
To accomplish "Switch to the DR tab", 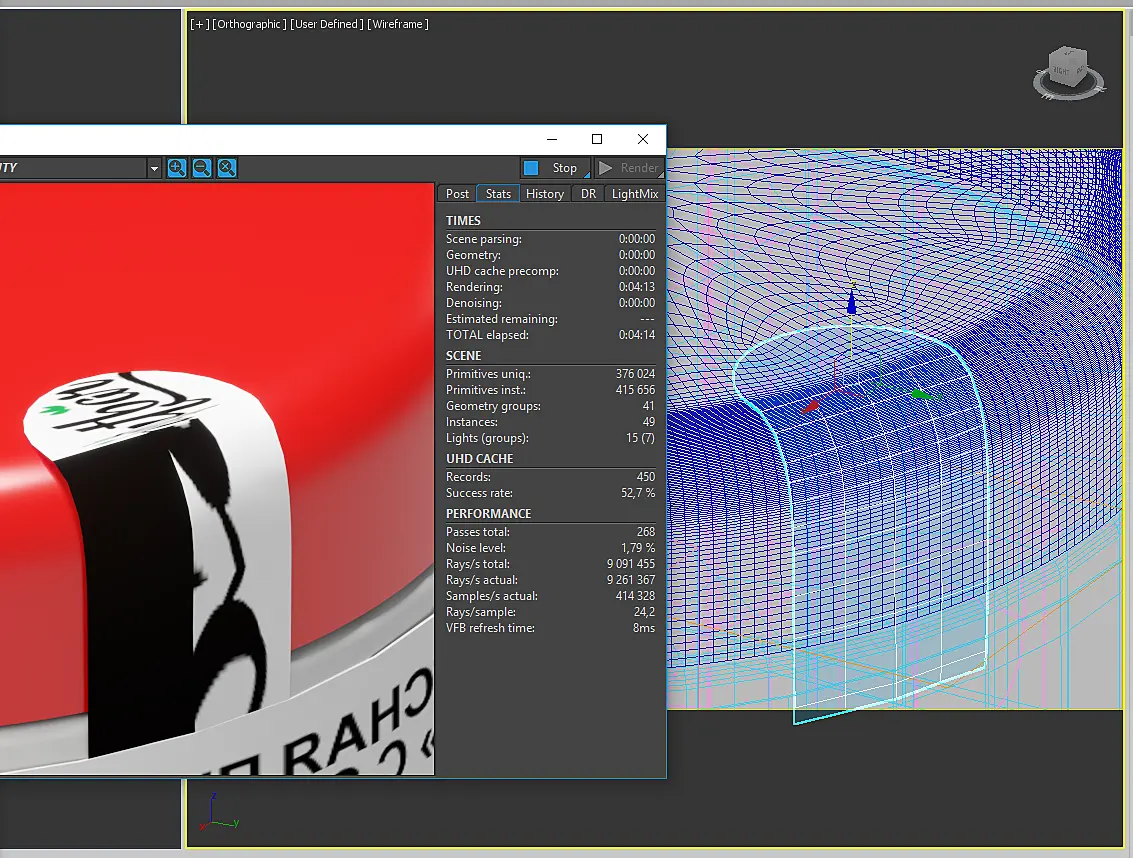I will 588,194.
